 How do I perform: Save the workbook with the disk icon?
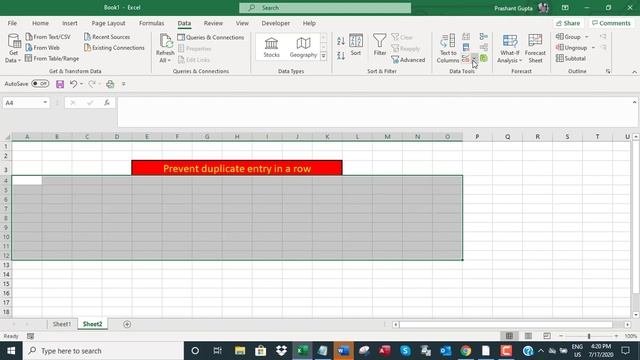(x=60, y=84)
